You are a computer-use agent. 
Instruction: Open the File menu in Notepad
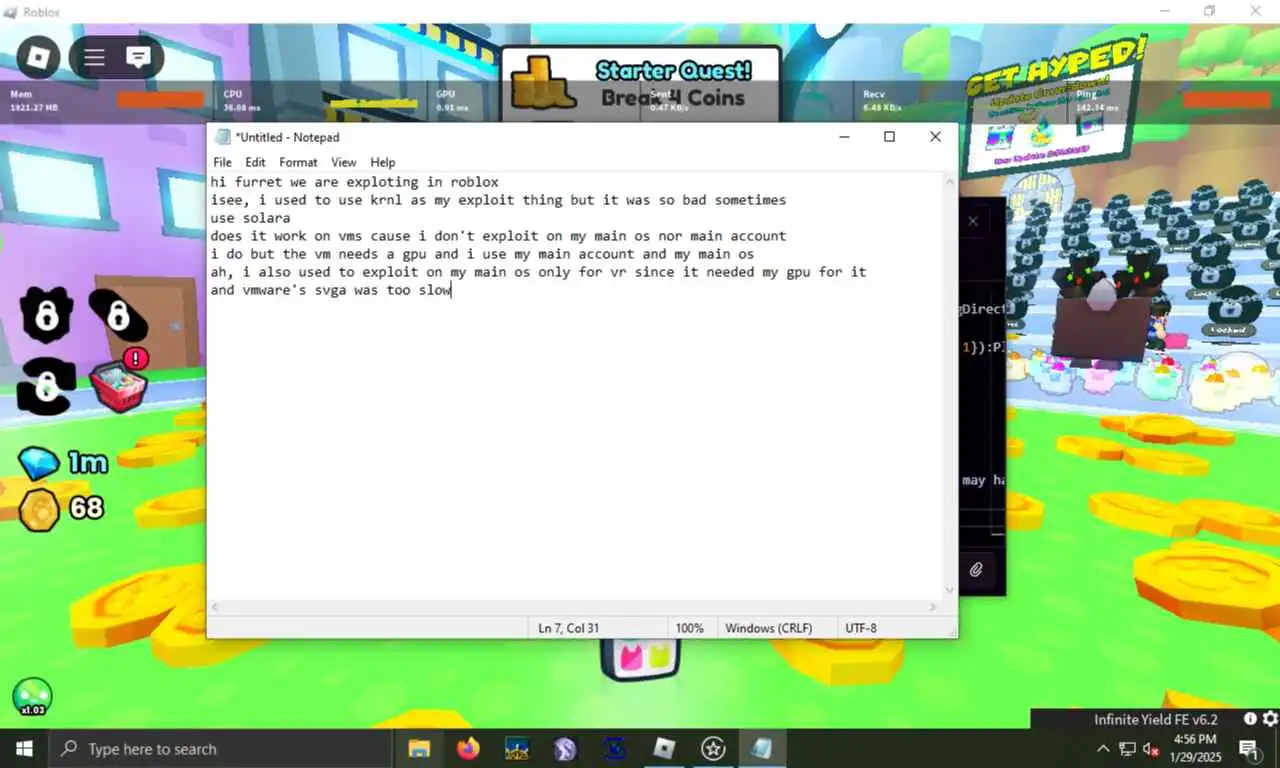(222, 162)
